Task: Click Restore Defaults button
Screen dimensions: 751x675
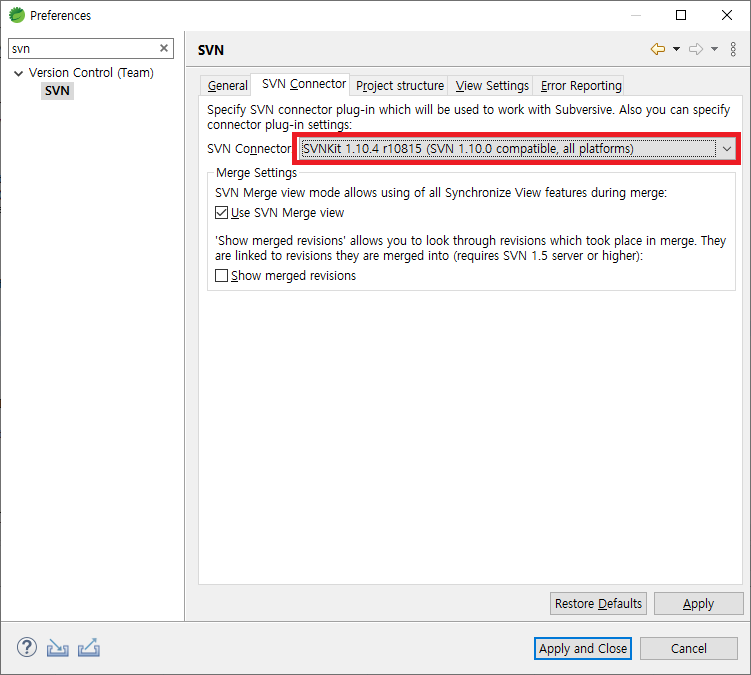Action: pos(598,603)
